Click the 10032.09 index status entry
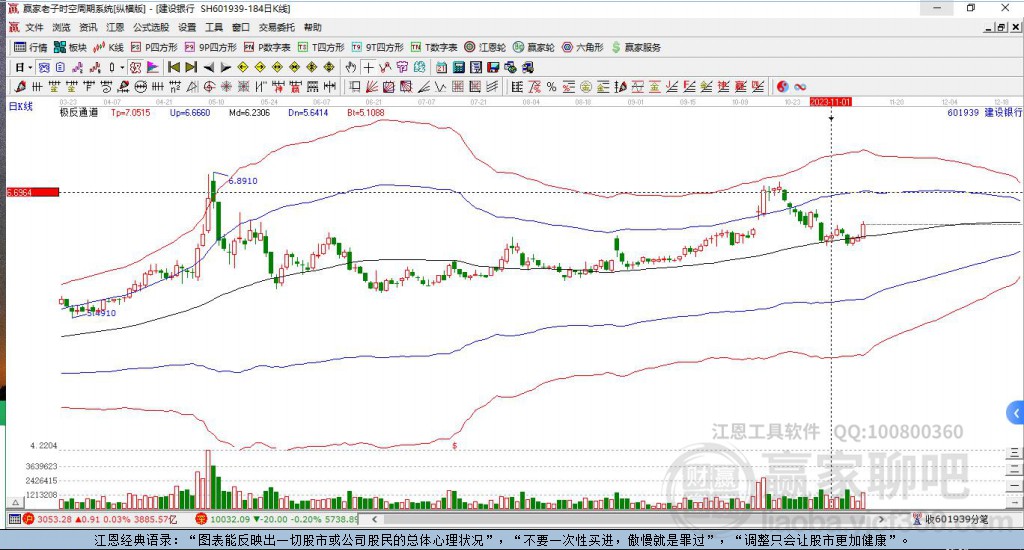 (277, 519)
